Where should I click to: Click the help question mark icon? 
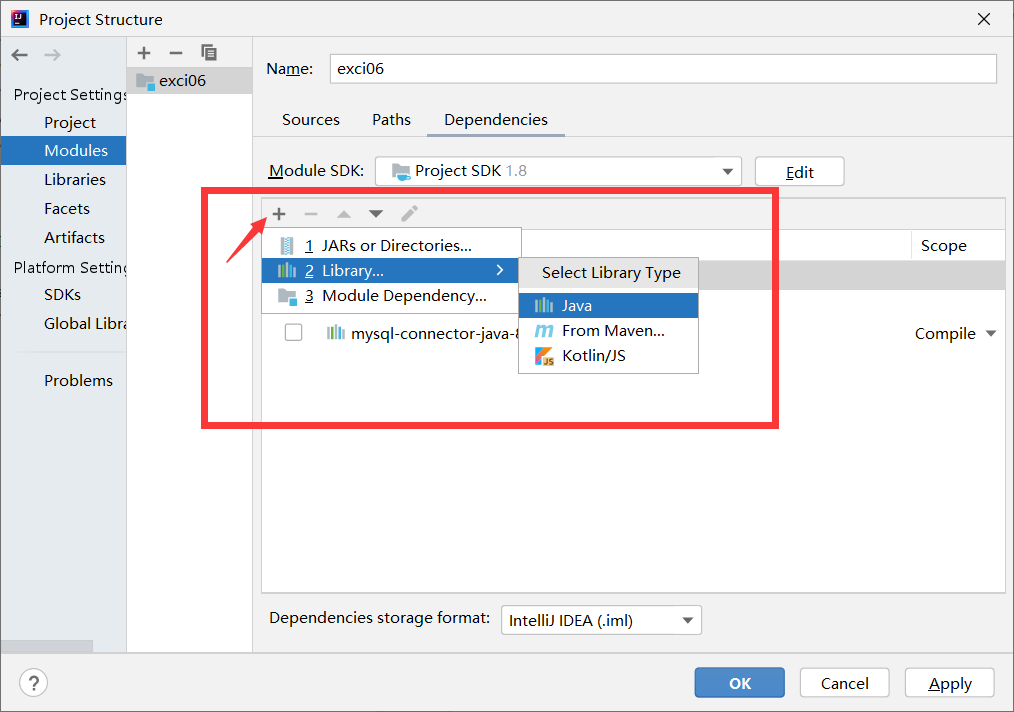34,683
